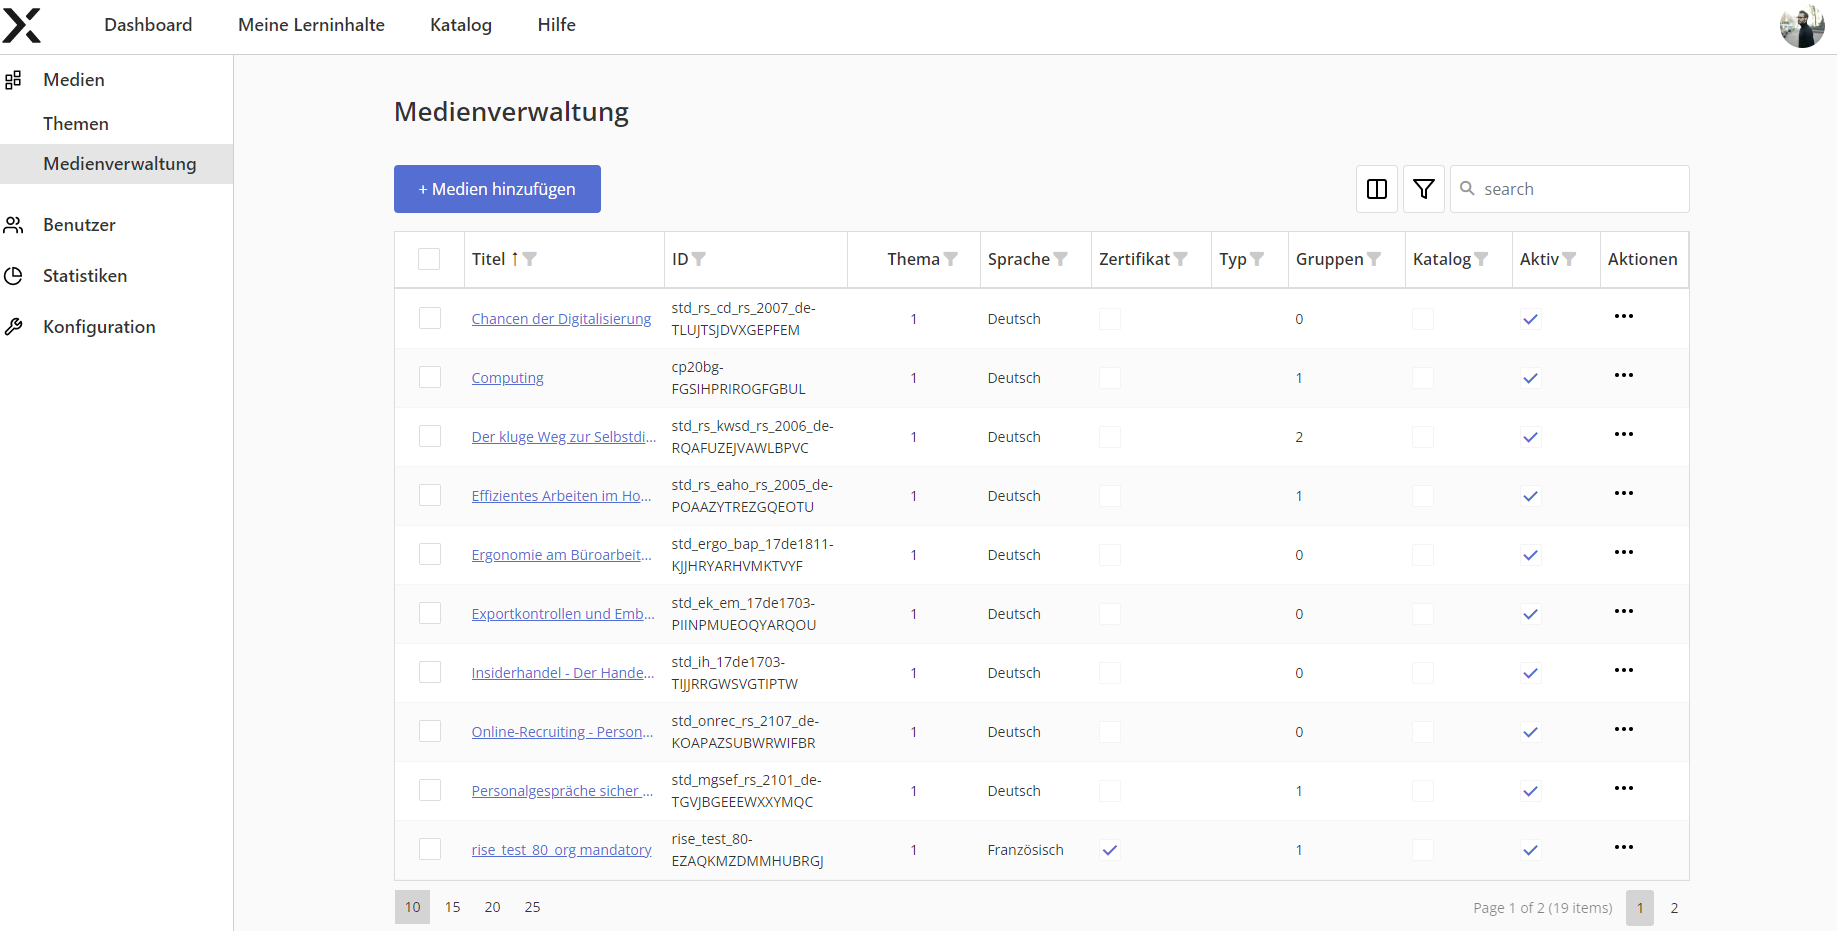Open the Sprache column filter

(x=1061, y=259)
